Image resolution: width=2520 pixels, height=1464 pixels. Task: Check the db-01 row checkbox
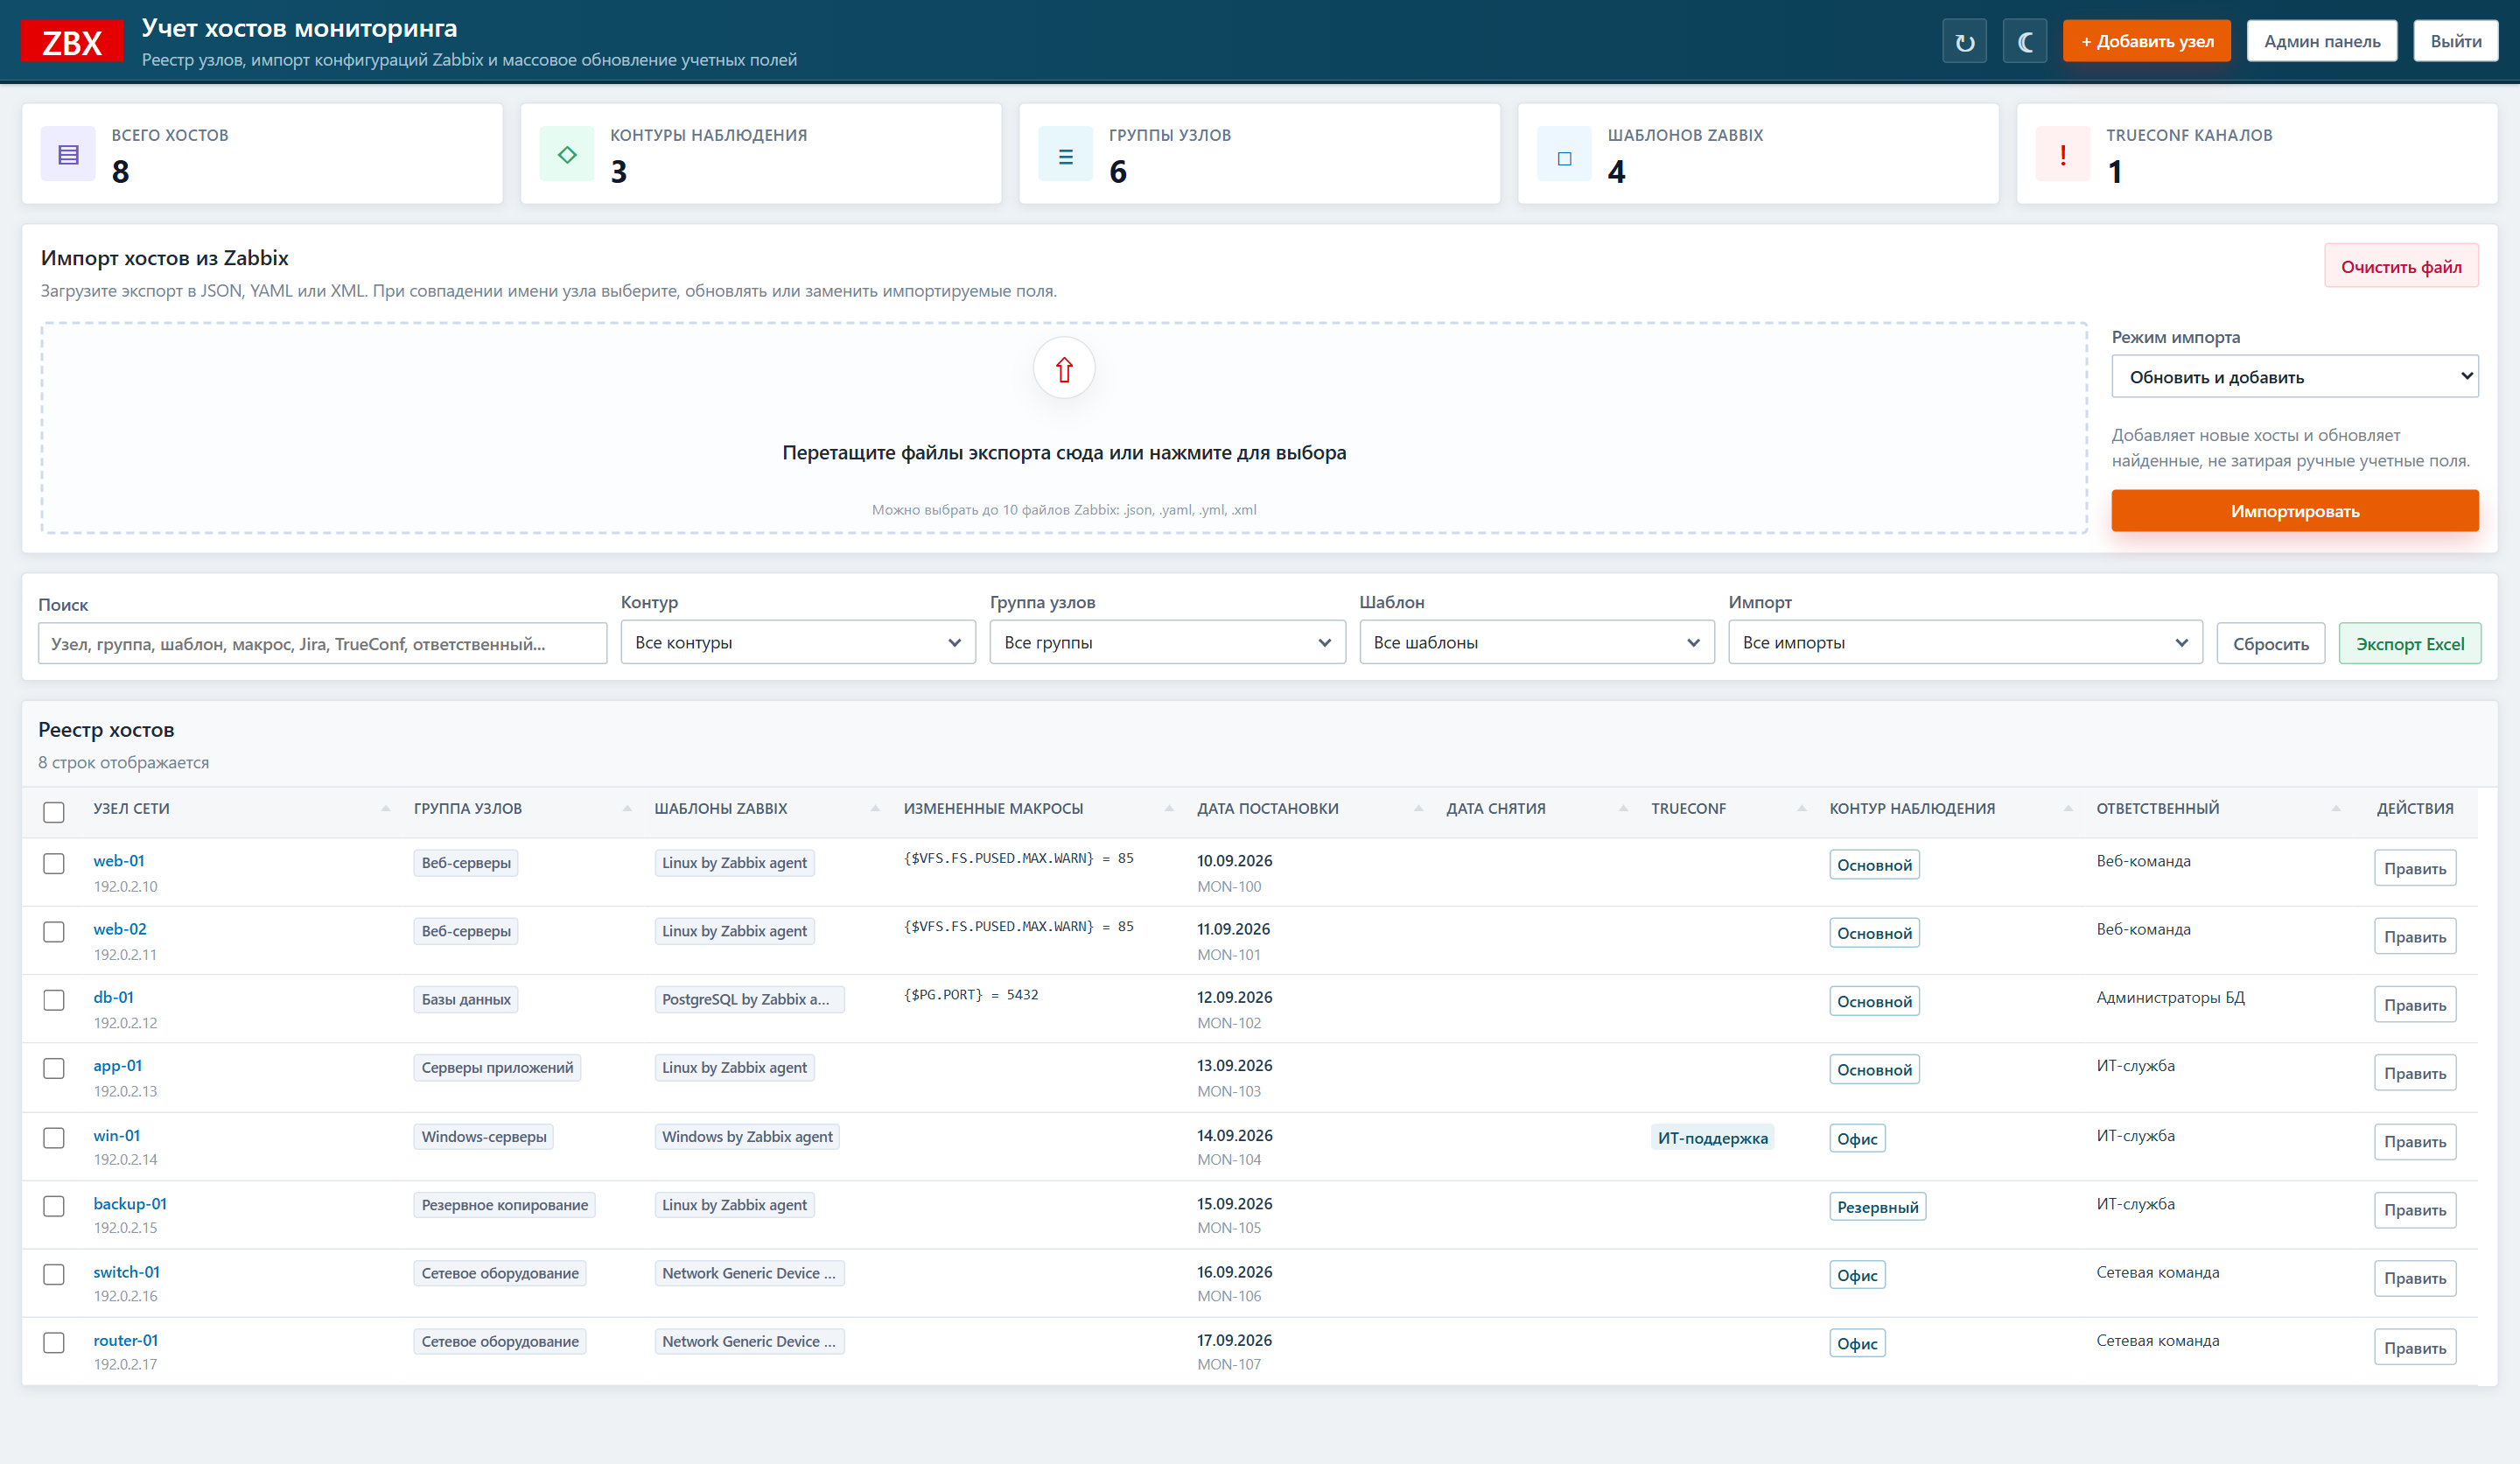pos(54,1000)
